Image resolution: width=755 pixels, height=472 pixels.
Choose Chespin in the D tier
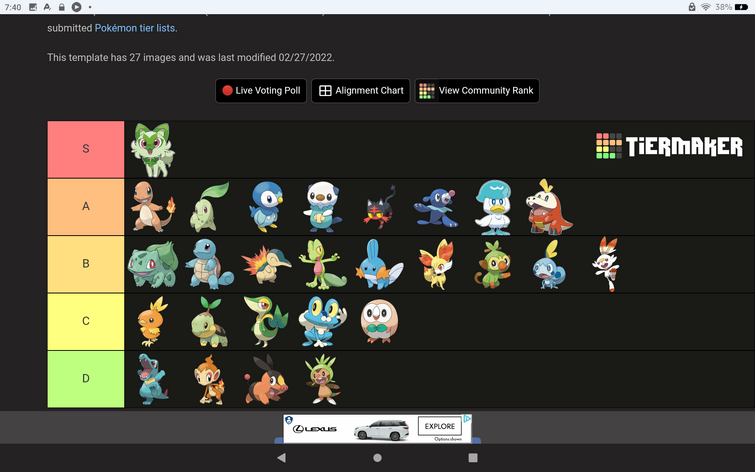[323, 380]
